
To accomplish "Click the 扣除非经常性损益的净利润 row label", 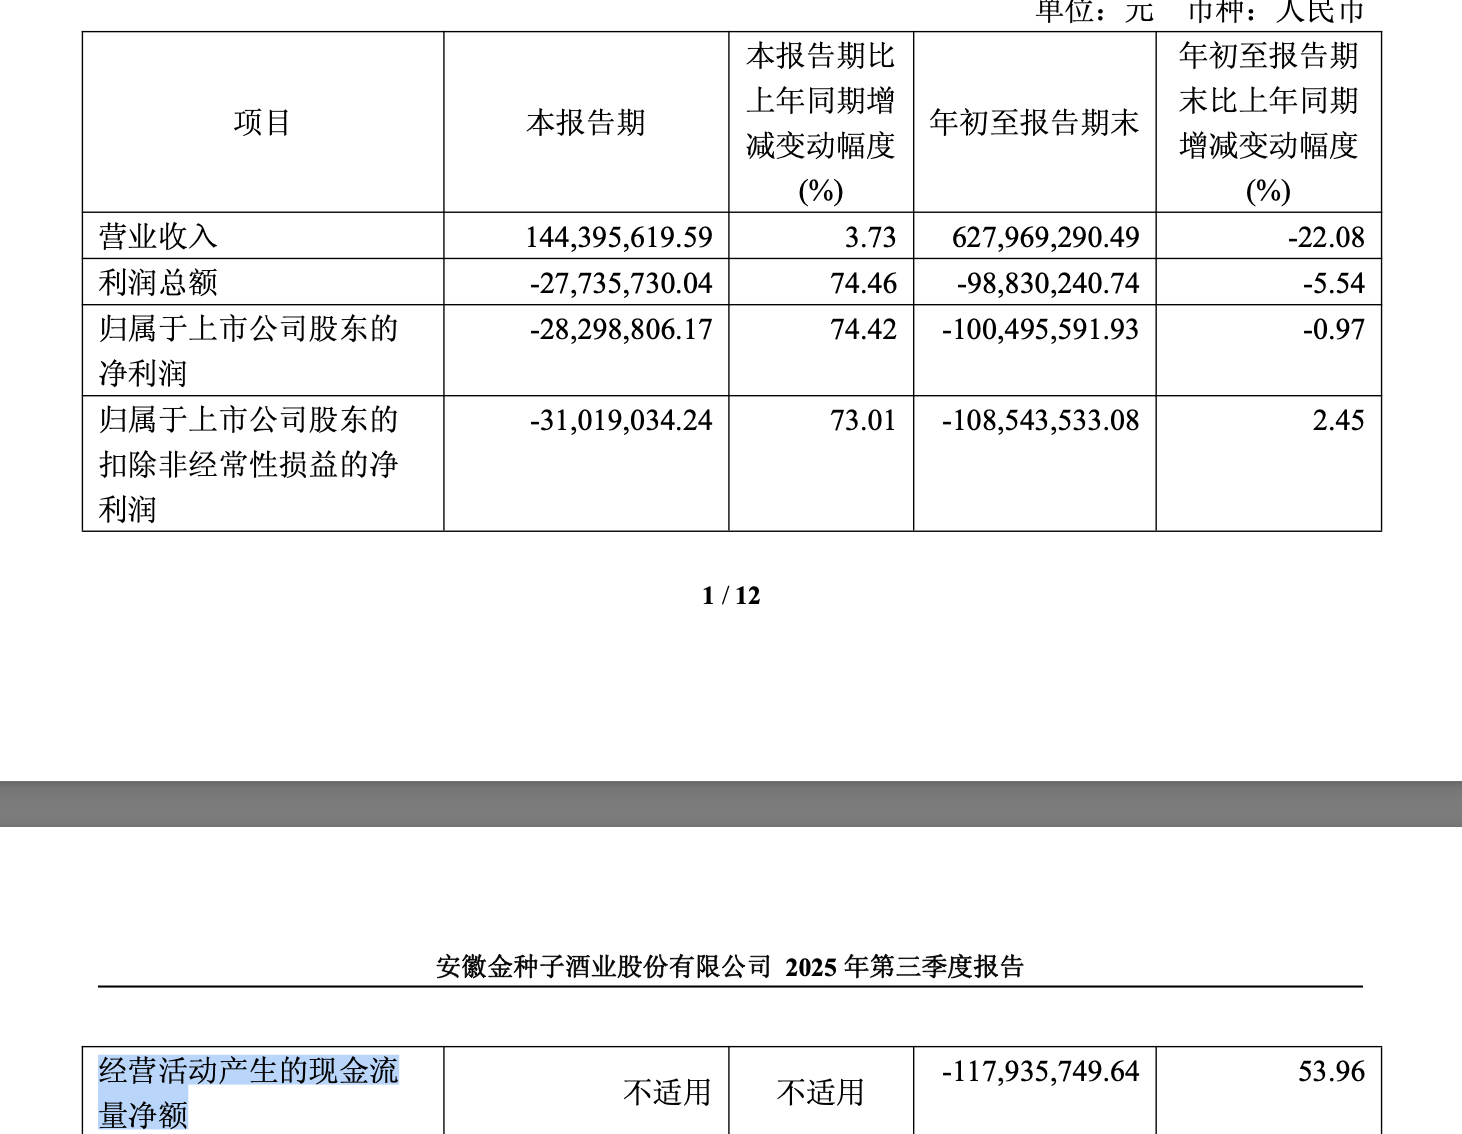I will 248,464.
